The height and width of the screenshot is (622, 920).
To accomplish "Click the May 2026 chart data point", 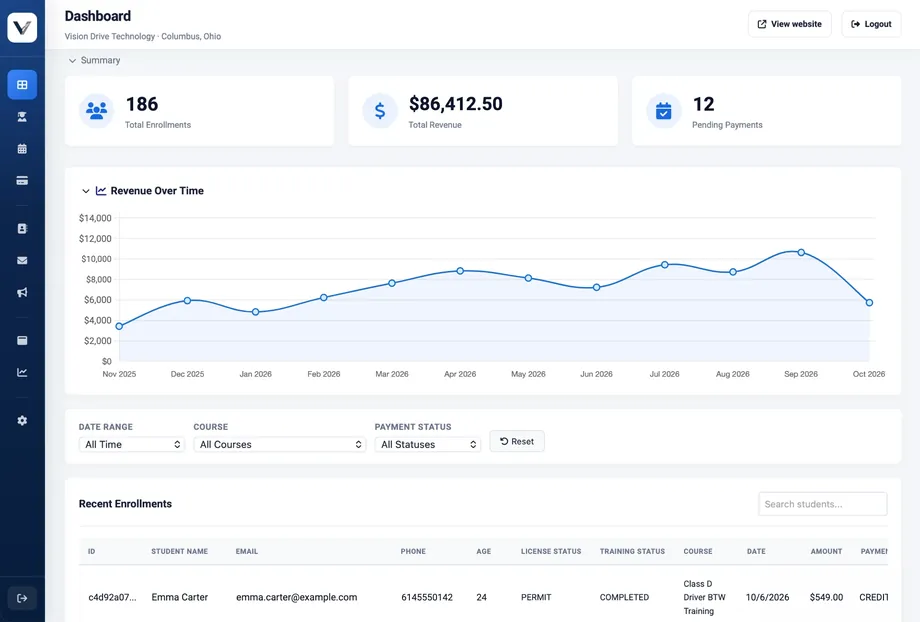I will 528,278.
